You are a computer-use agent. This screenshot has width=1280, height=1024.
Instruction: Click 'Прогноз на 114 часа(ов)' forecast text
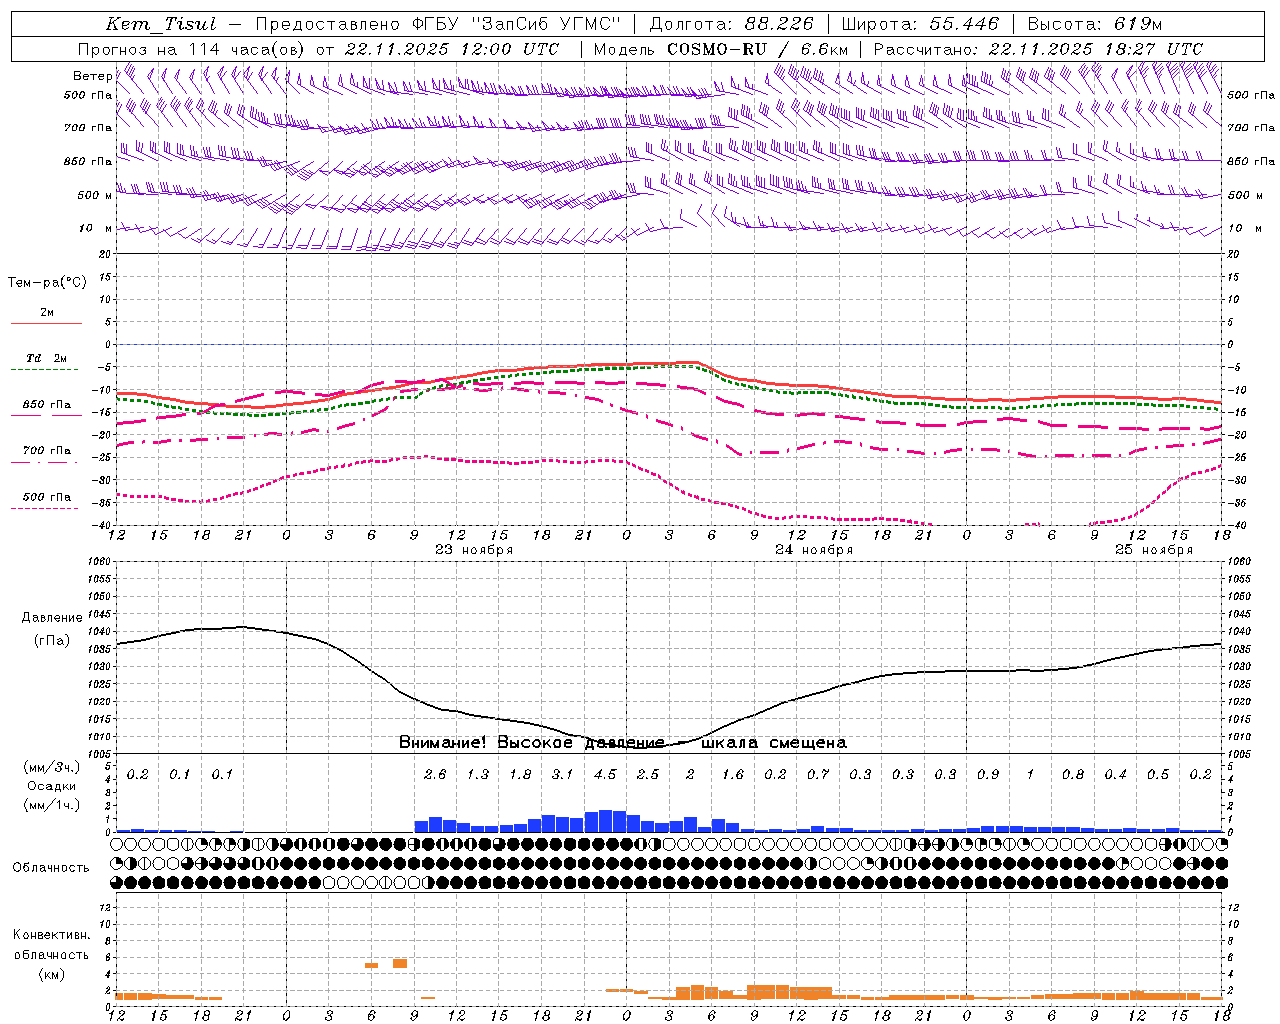[193, 49]
